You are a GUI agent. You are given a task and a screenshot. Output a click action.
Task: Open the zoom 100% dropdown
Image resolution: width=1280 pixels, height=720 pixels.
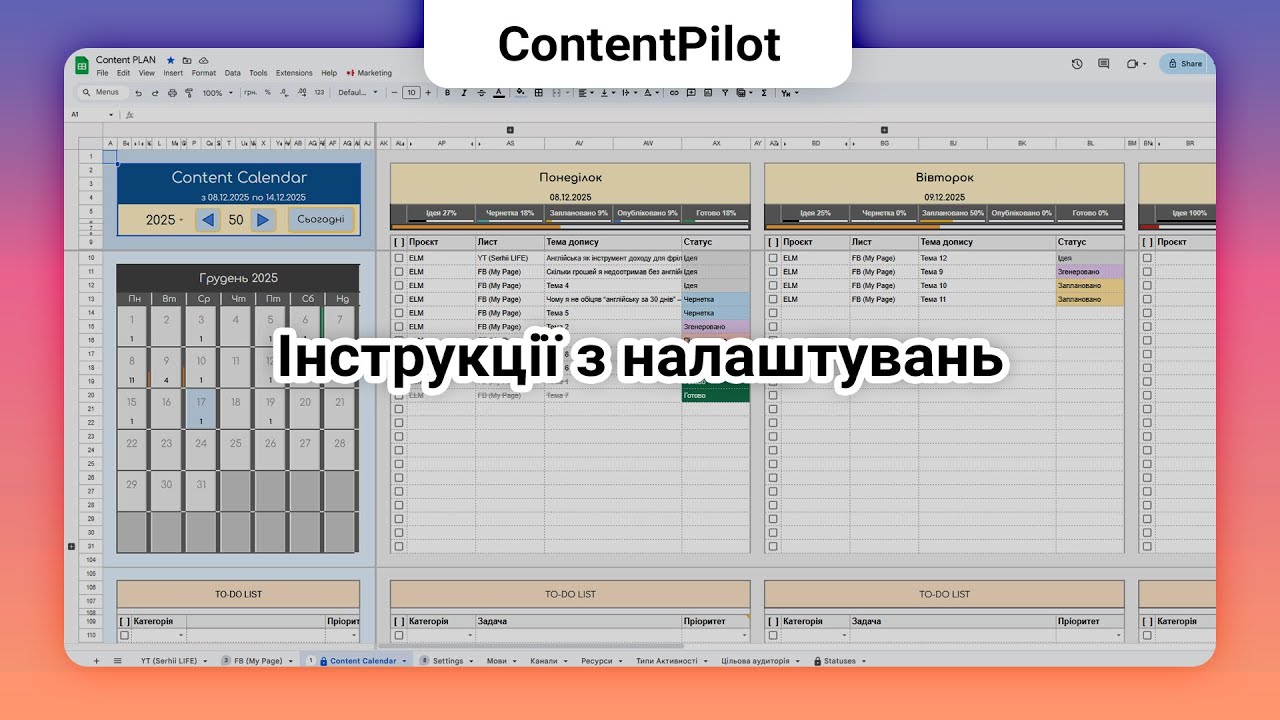[x=218, y=92]
